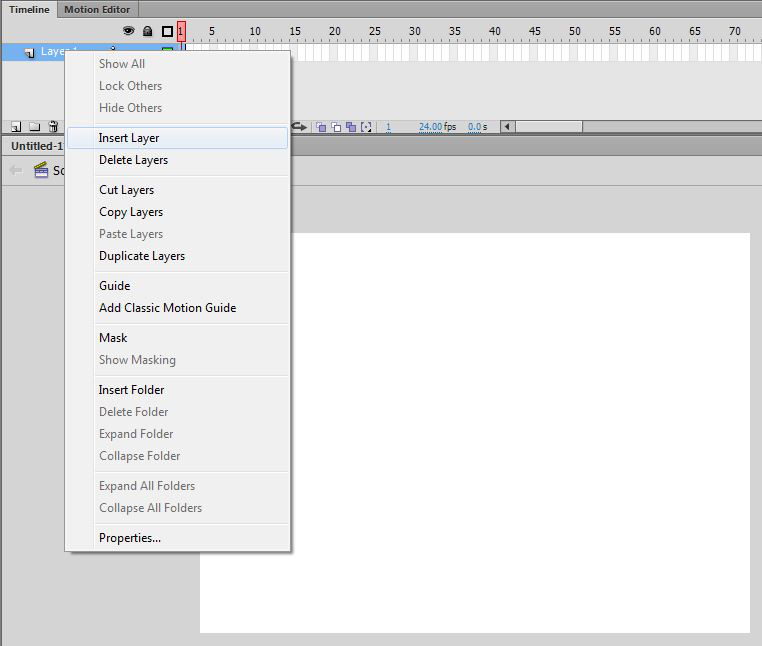Select the Untitled-1 document tab
The height and width of the screenshot is (646, 762).
37,146
